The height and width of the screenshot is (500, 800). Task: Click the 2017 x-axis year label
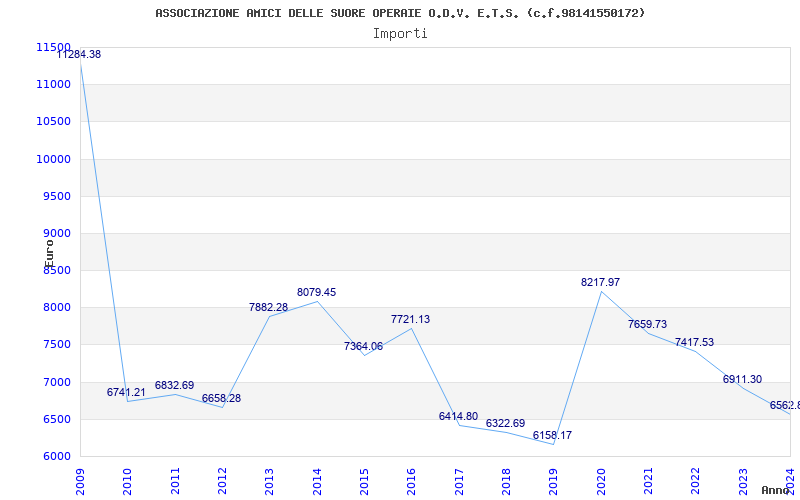[459, 482]
